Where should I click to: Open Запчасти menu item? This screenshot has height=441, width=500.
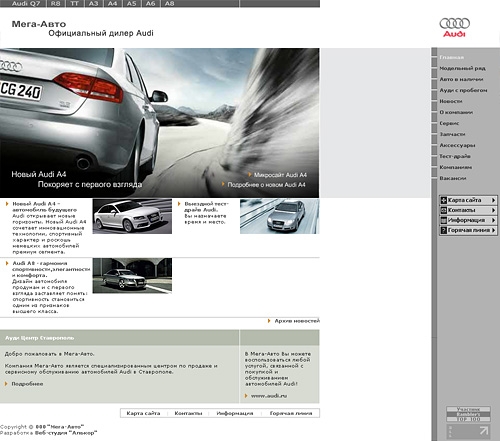click(452, 134)
